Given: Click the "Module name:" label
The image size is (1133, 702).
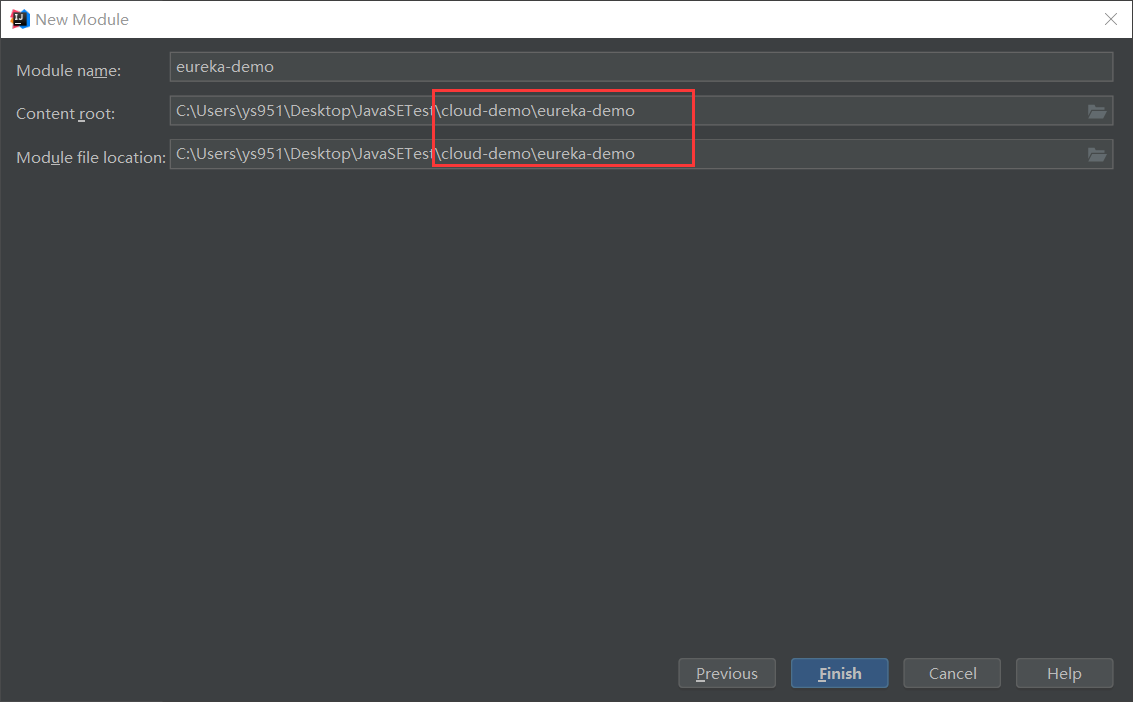Looking at the screenshot, I should 69,71.
